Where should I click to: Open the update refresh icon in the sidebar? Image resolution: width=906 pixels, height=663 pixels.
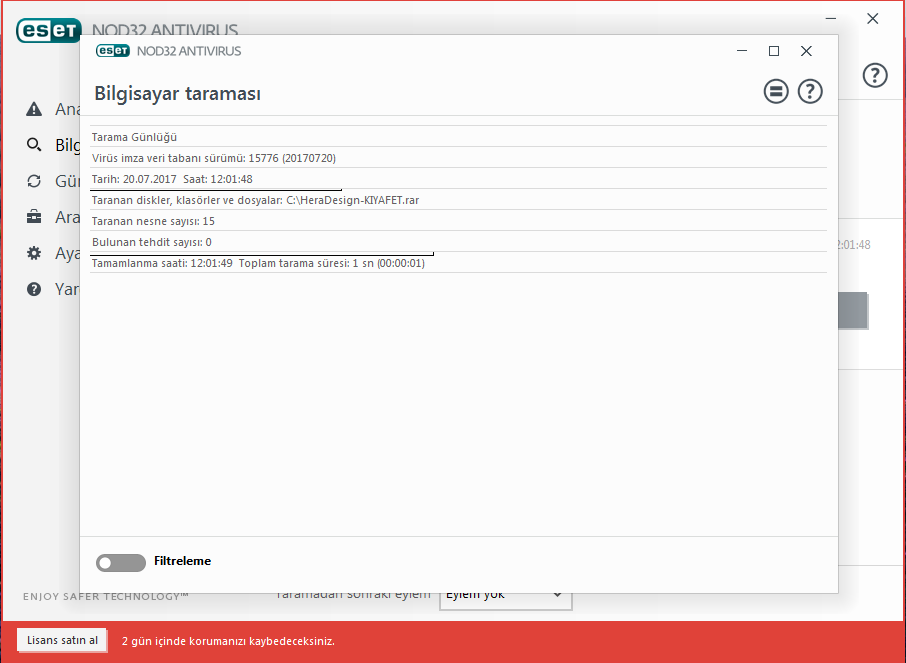pyautogui.click(x=34, y=181)
